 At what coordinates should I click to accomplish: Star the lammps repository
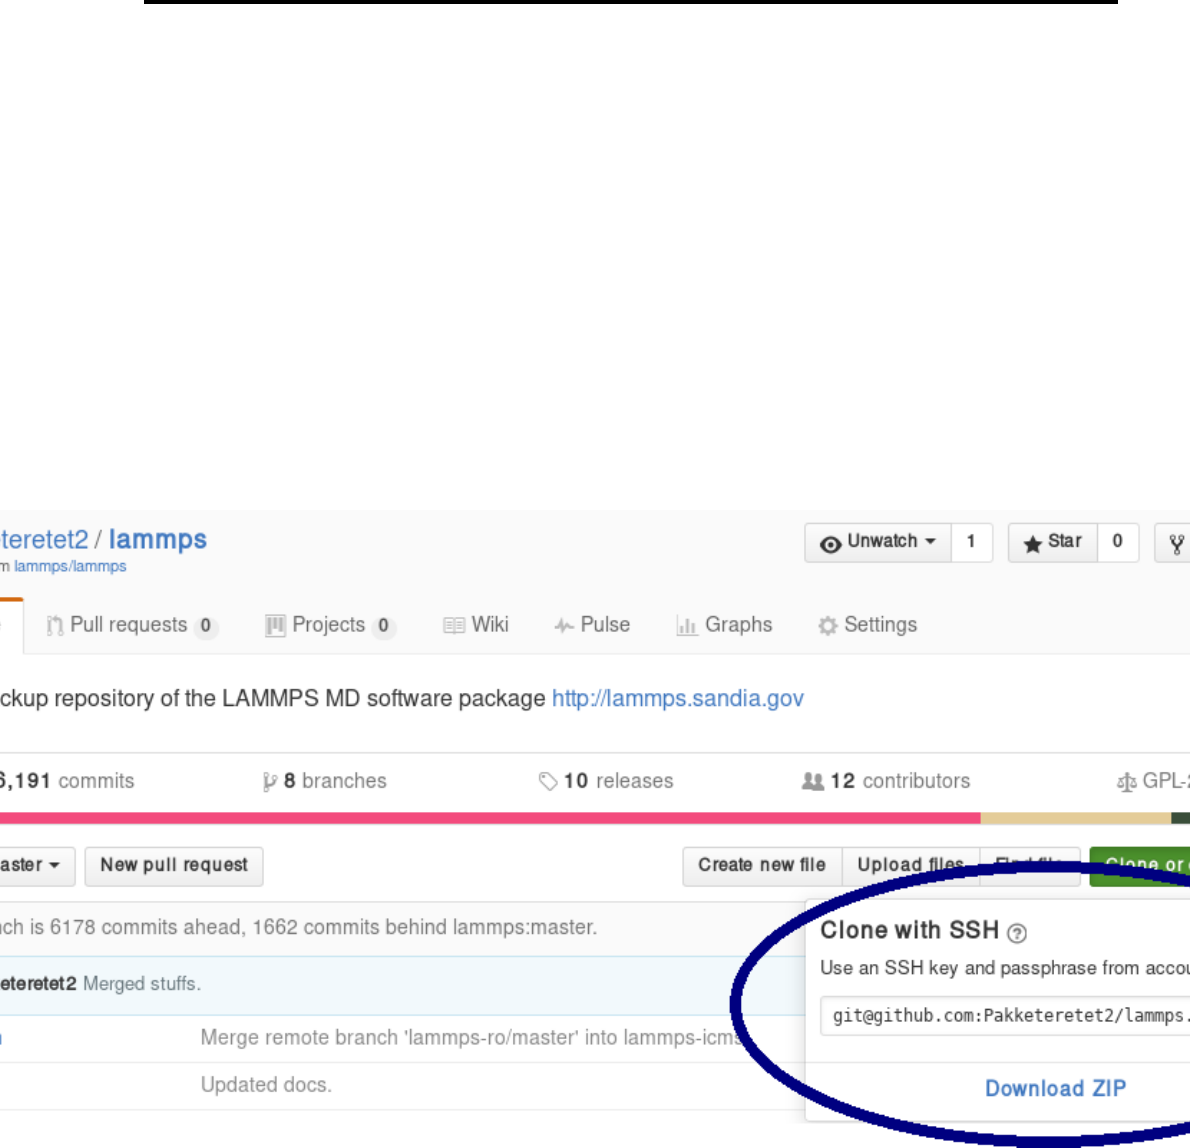click(x=1053, y=542)
